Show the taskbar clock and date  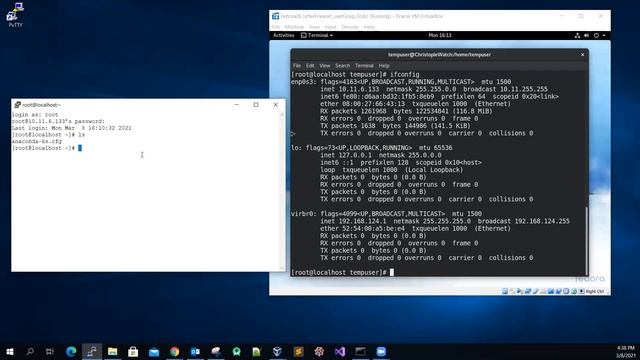tap(625, 352)
